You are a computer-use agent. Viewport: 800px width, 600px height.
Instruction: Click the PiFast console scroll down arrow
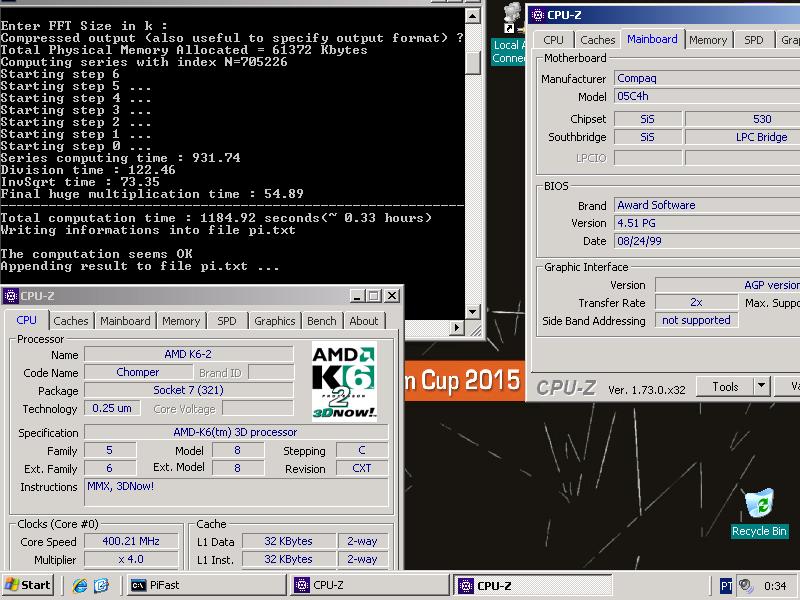(x=472, y=311)
